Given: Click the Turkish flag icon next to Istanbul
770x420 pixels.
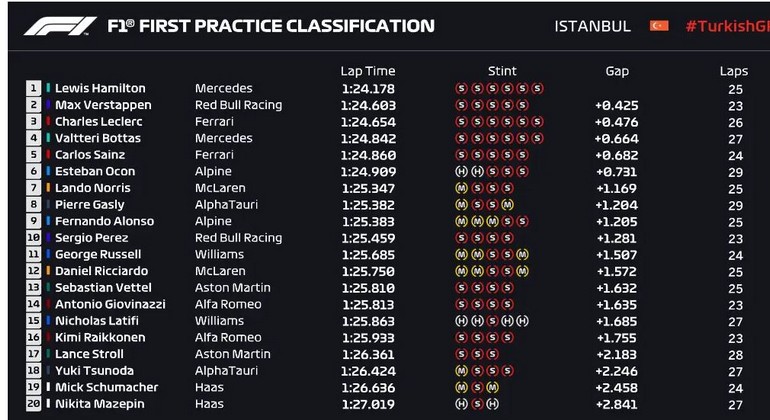Looking at the screenshot, I should pyautogui.click(x=659, y=26).
